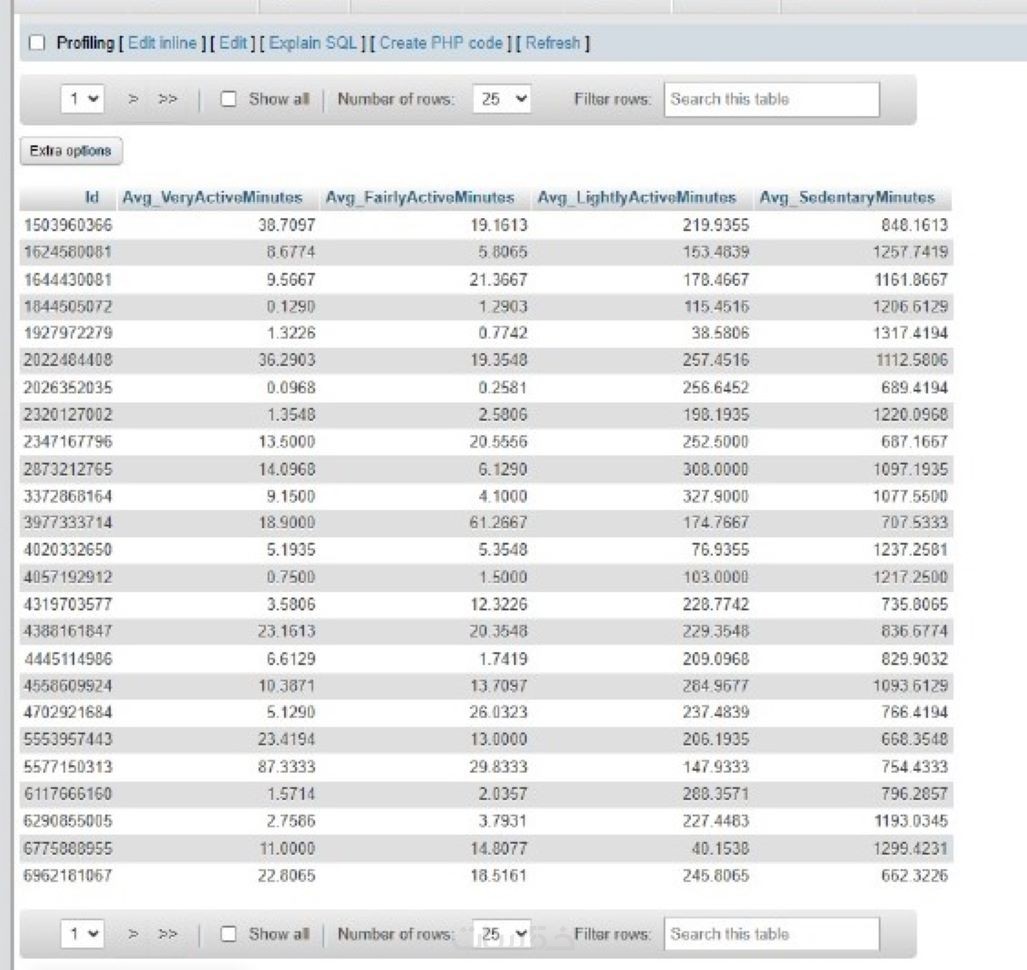Select Id cell 3977333714
Image resolution: width=1027 pixels, height=970 pixels.
[68, 523]
